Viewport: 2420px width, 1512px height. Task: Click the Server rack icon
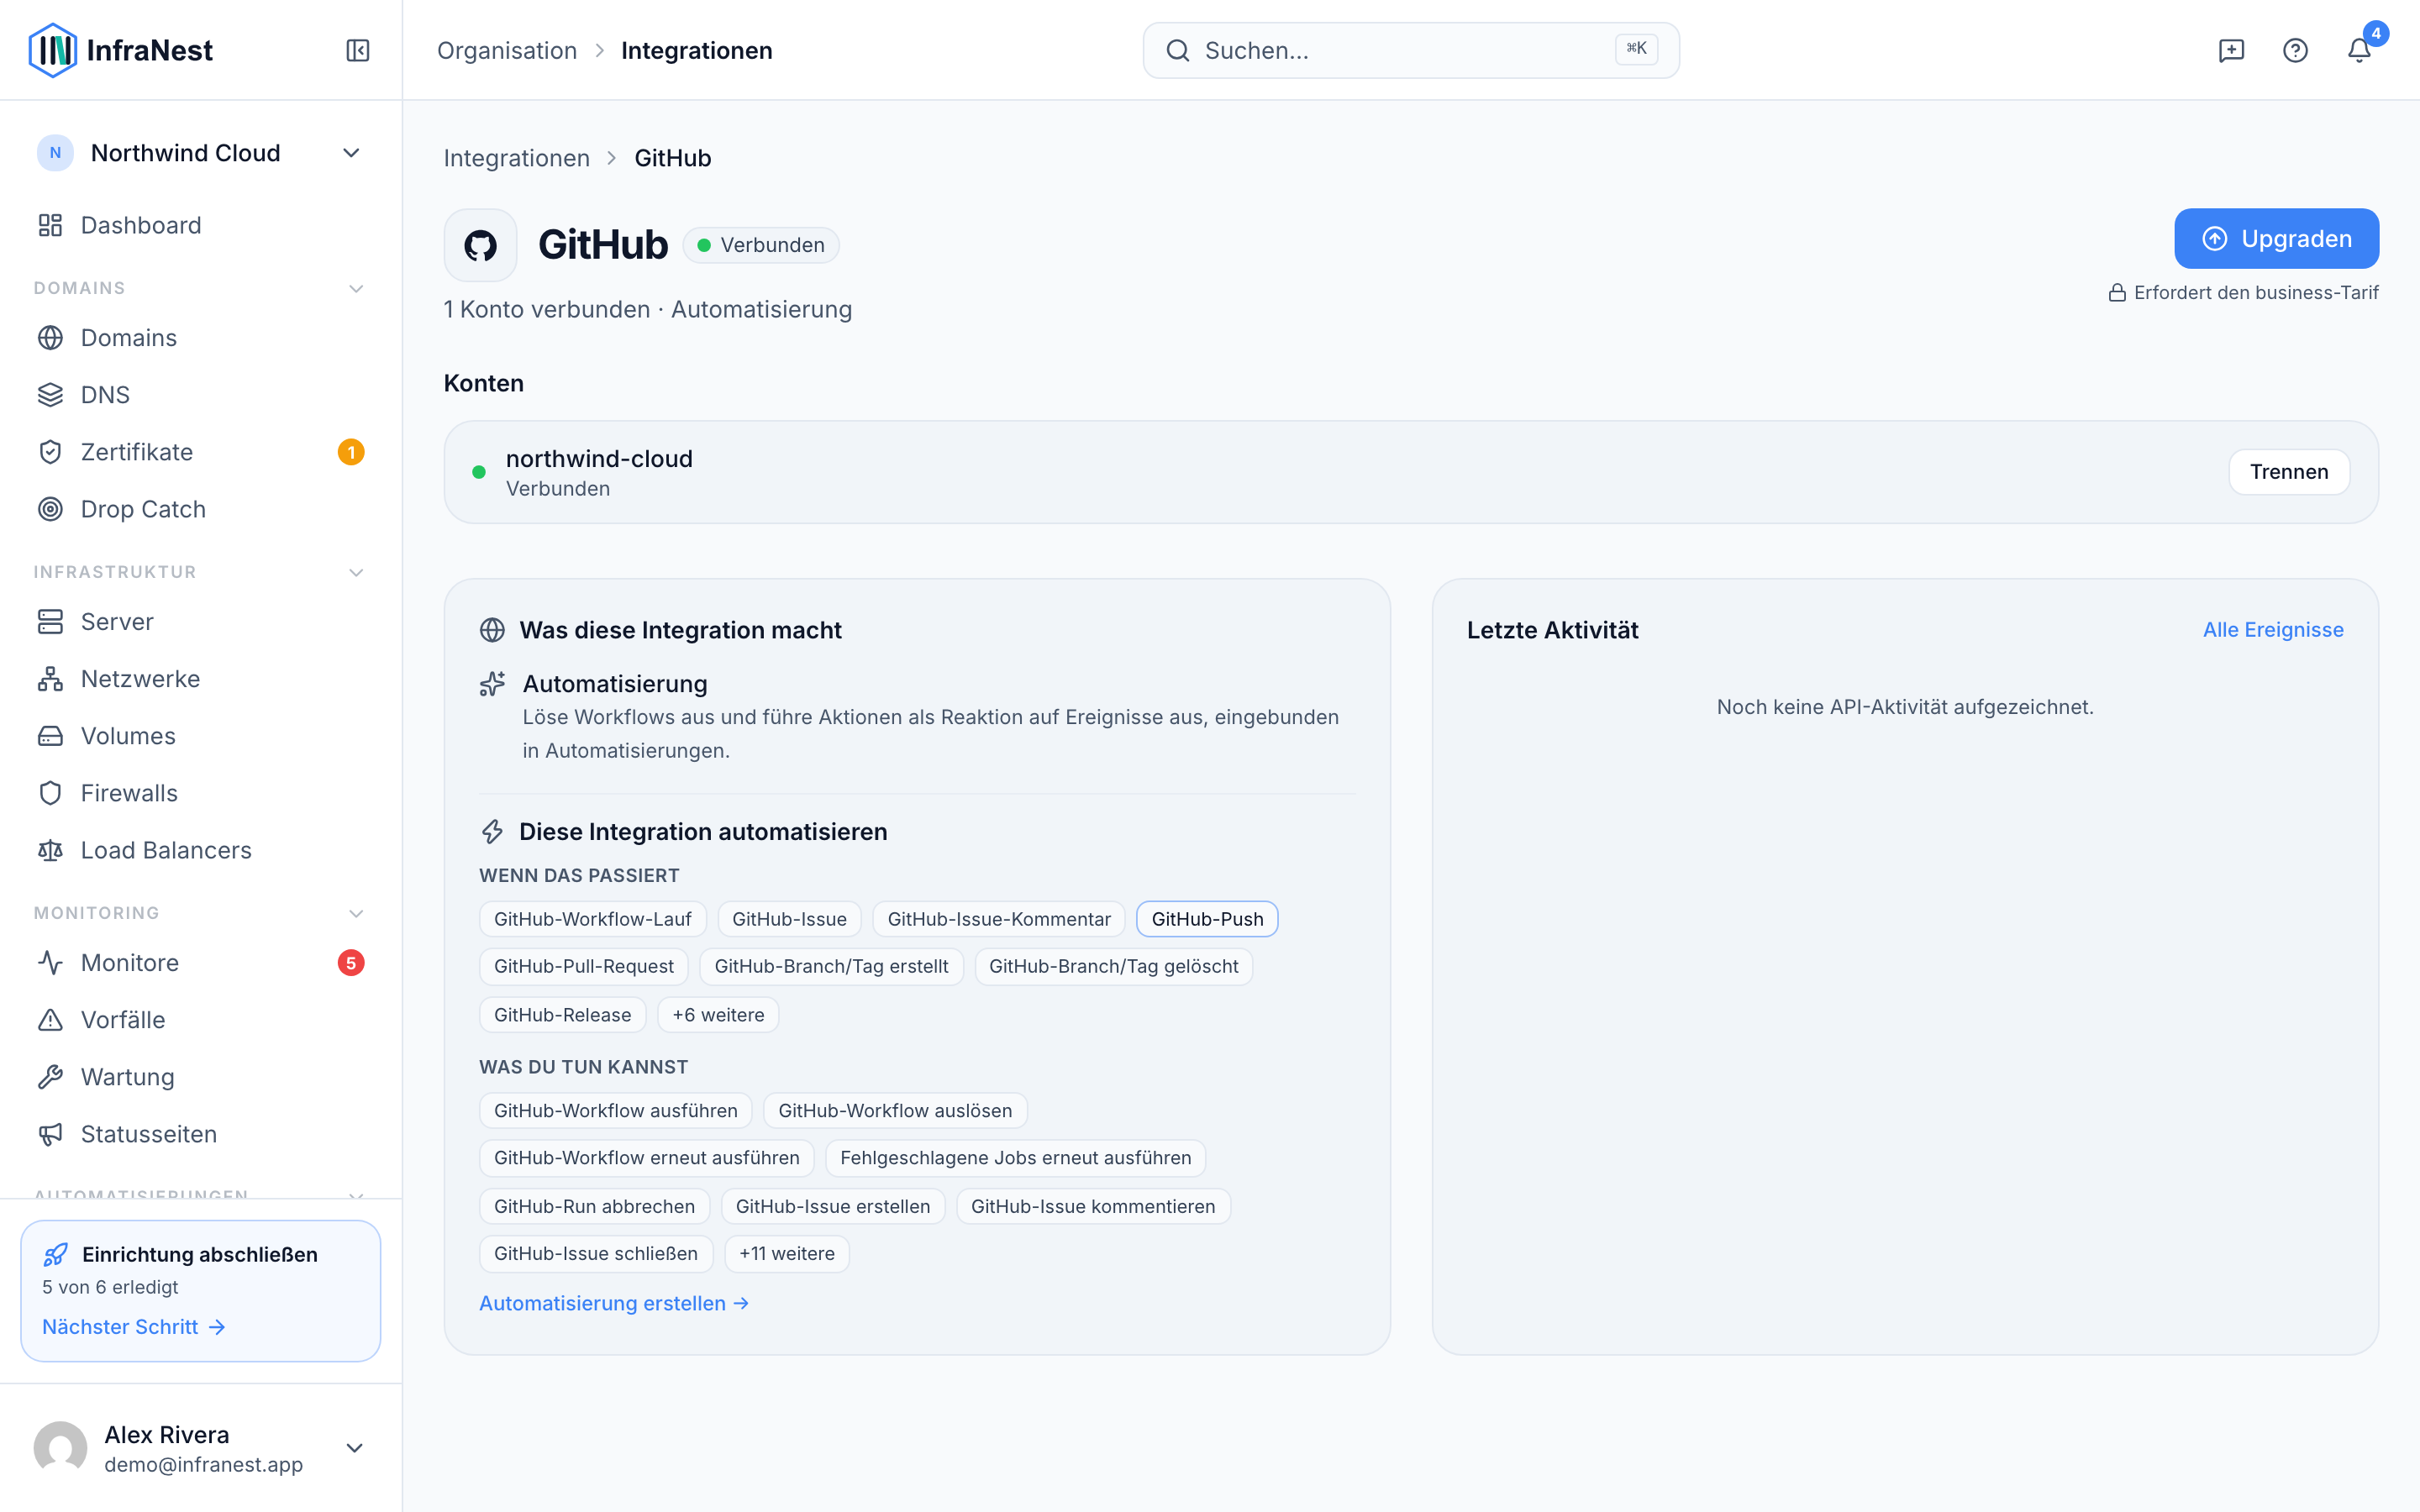click(50, 622)
